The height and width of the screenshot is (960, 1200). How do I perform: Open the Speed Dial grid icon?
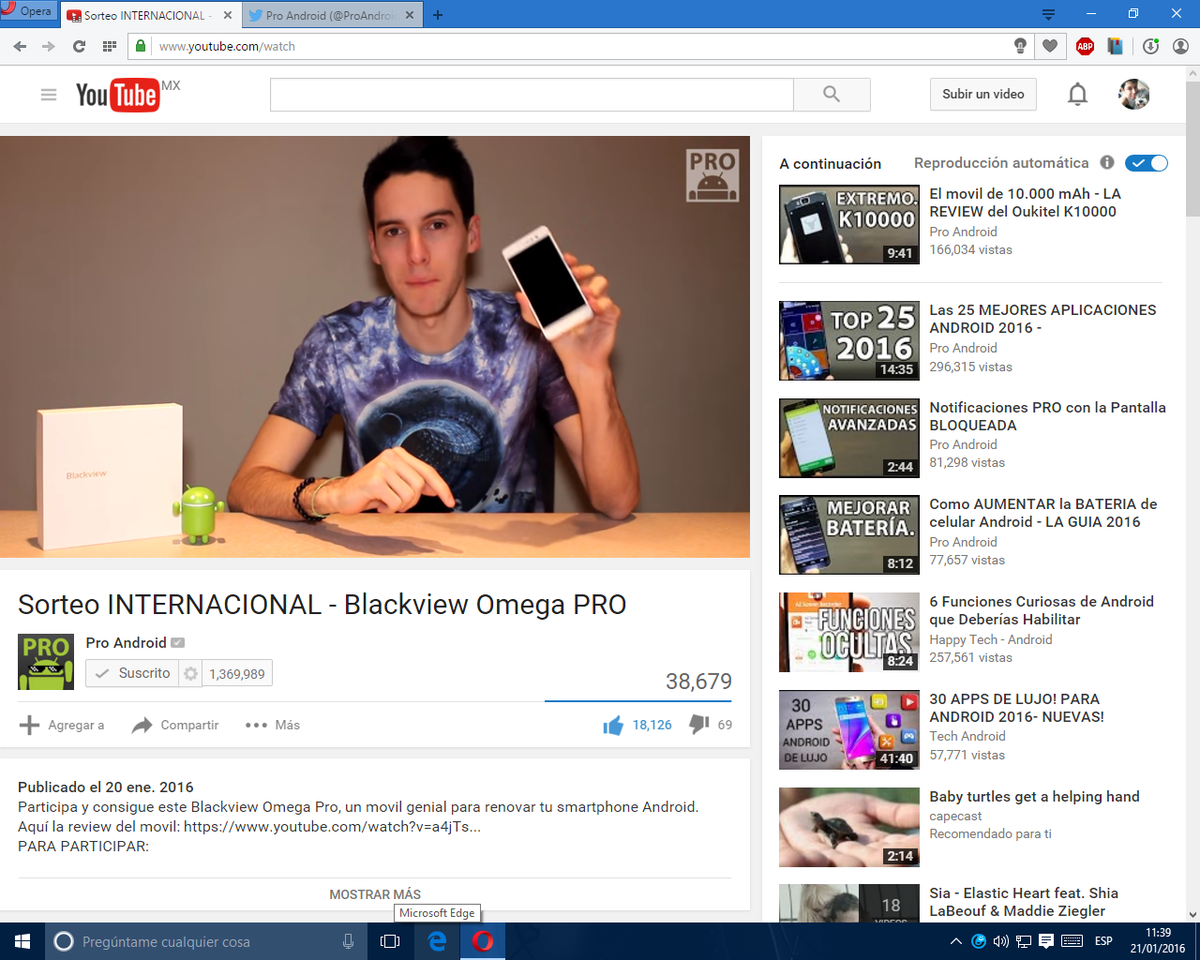[109, 46]
